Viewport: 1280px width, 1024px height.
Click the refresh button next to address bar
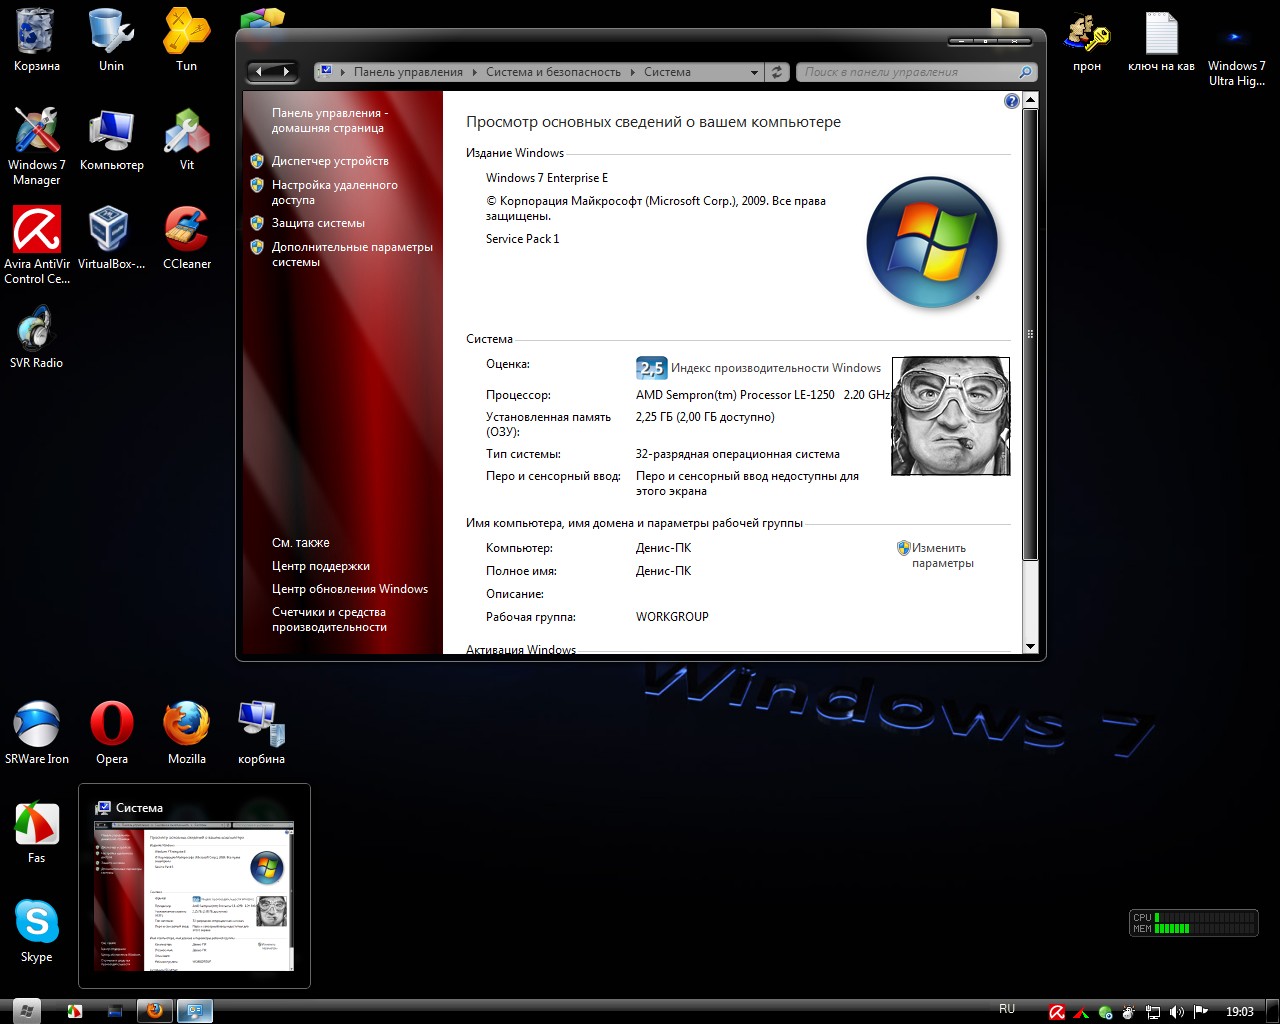(776, 72)
